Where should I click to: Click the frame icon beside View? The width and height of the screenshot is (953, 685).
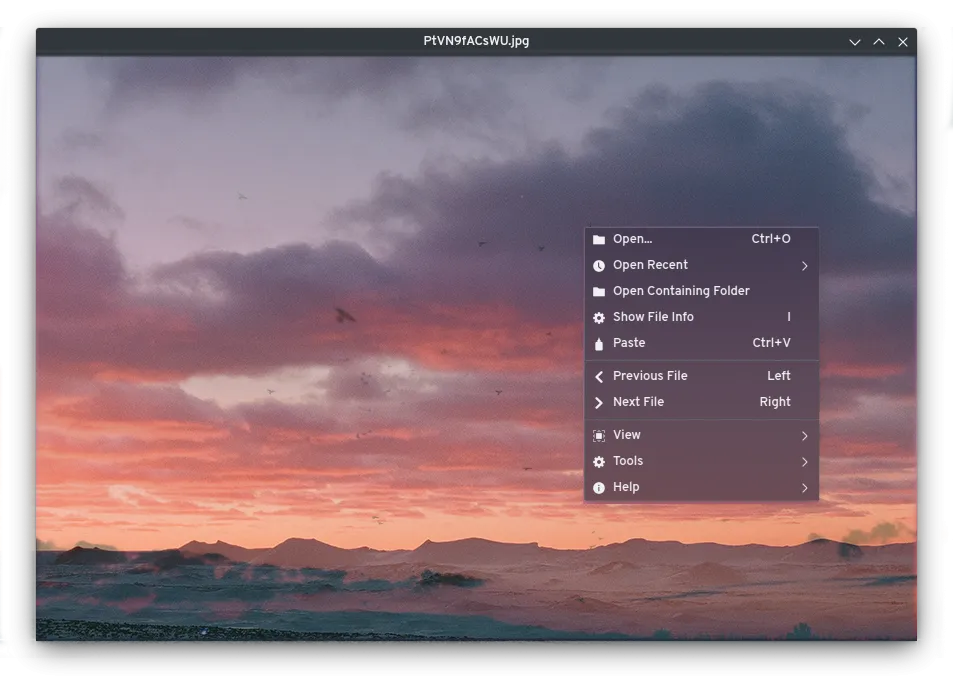(x=599, y=436)
